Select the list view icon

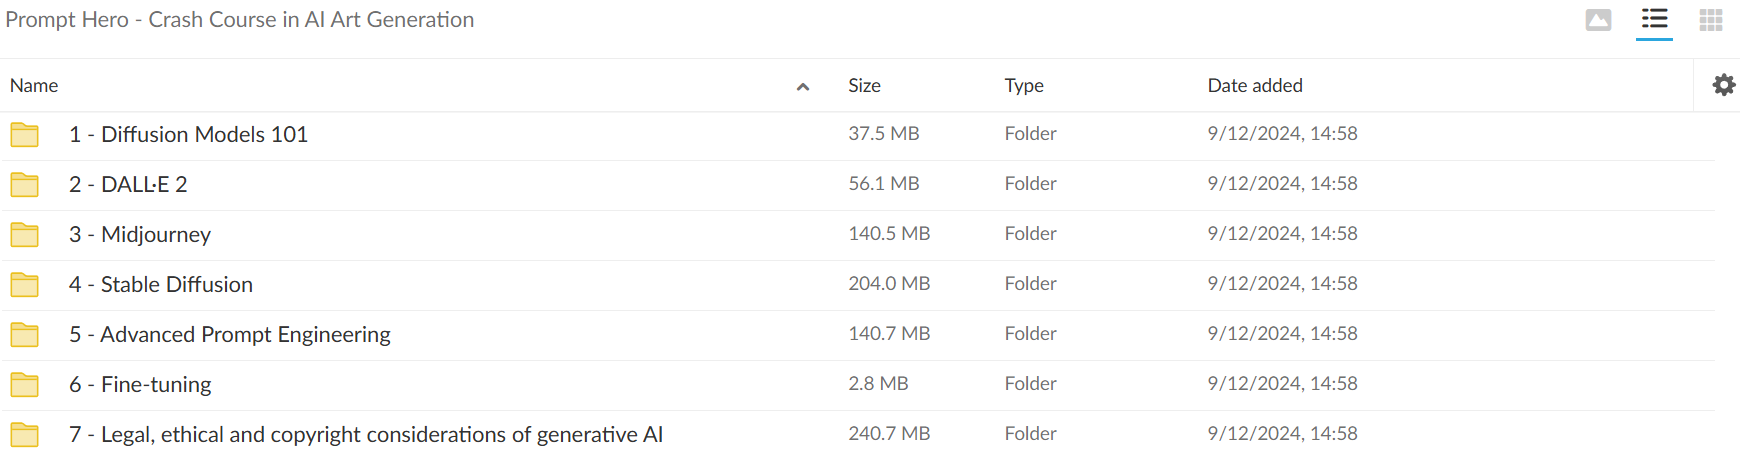click(1654, 20)
